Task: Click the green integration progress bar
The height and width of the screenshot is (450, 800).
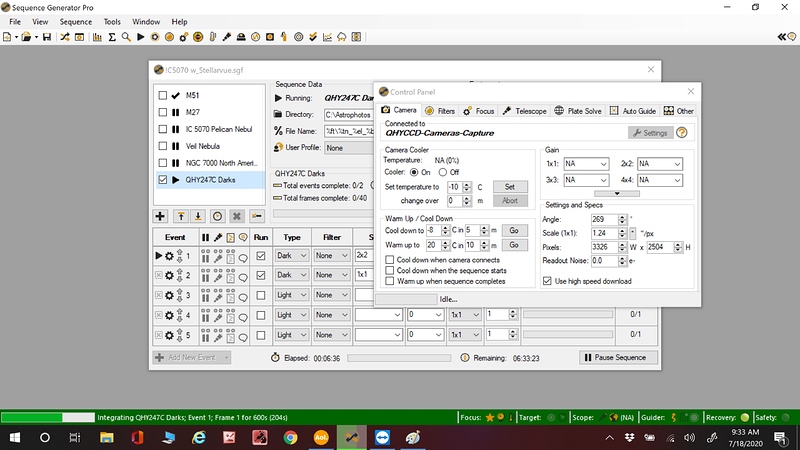Action: 47,417
